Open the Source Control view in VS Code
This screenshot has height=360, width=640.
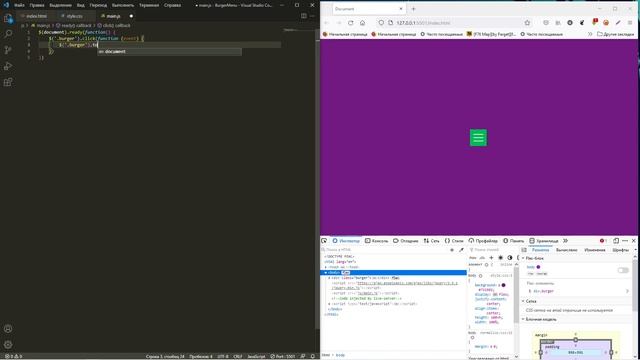pyautogui.click(x=8, y=50)
